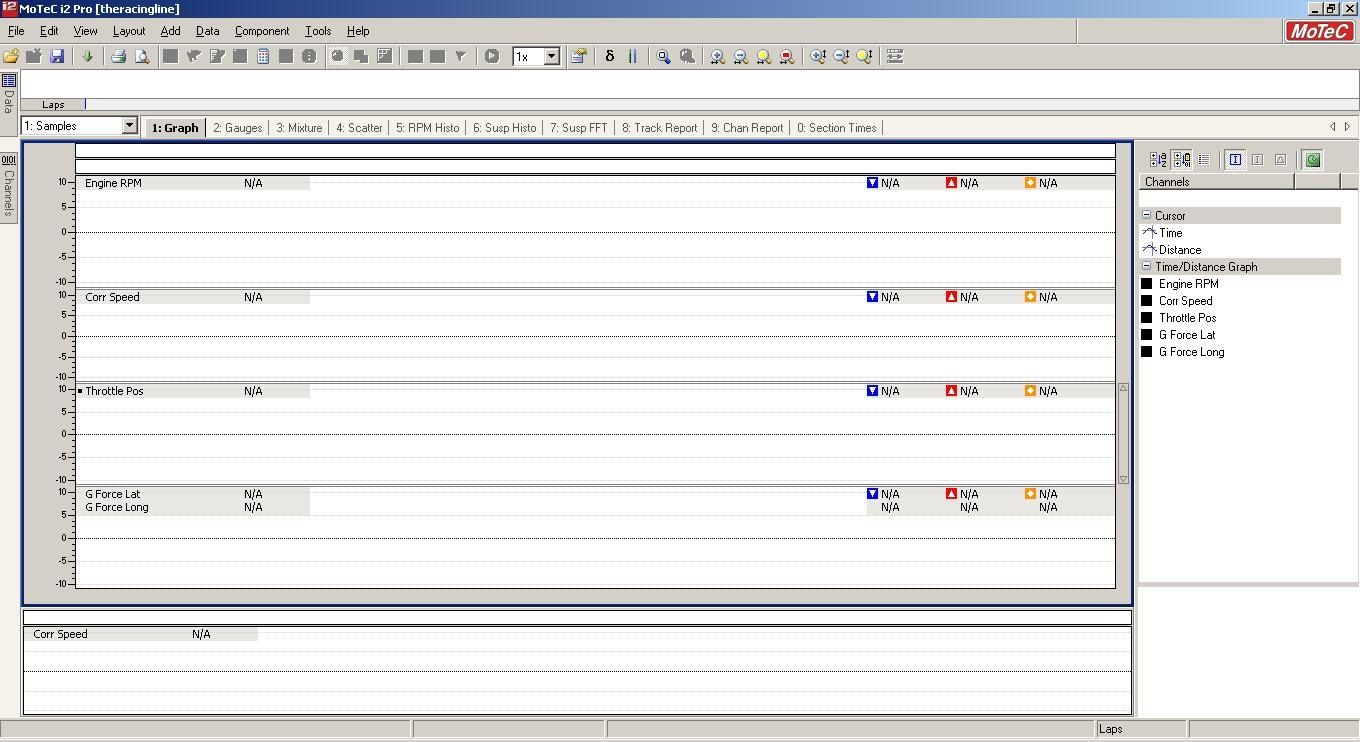Screen dimensions: 1360x742
Task: Click Corr Speed label in bottom graph
Action: pos(60,634)
